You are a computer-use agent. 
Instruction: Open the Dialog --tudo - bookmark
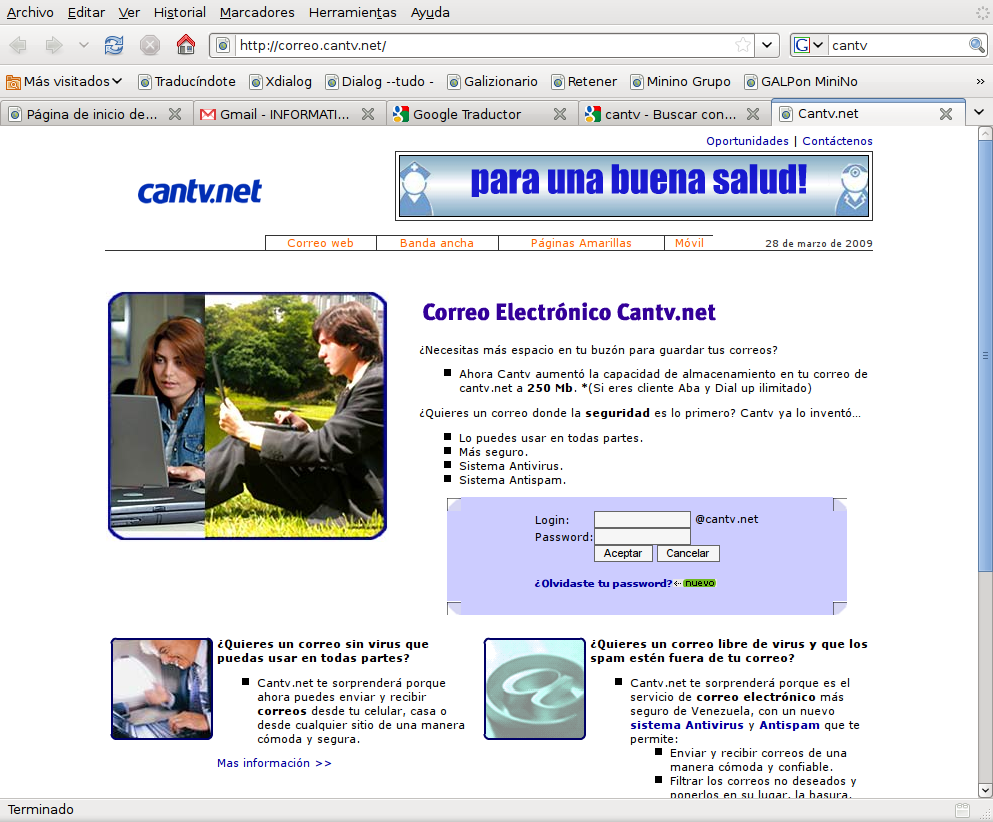pos(380,82)
